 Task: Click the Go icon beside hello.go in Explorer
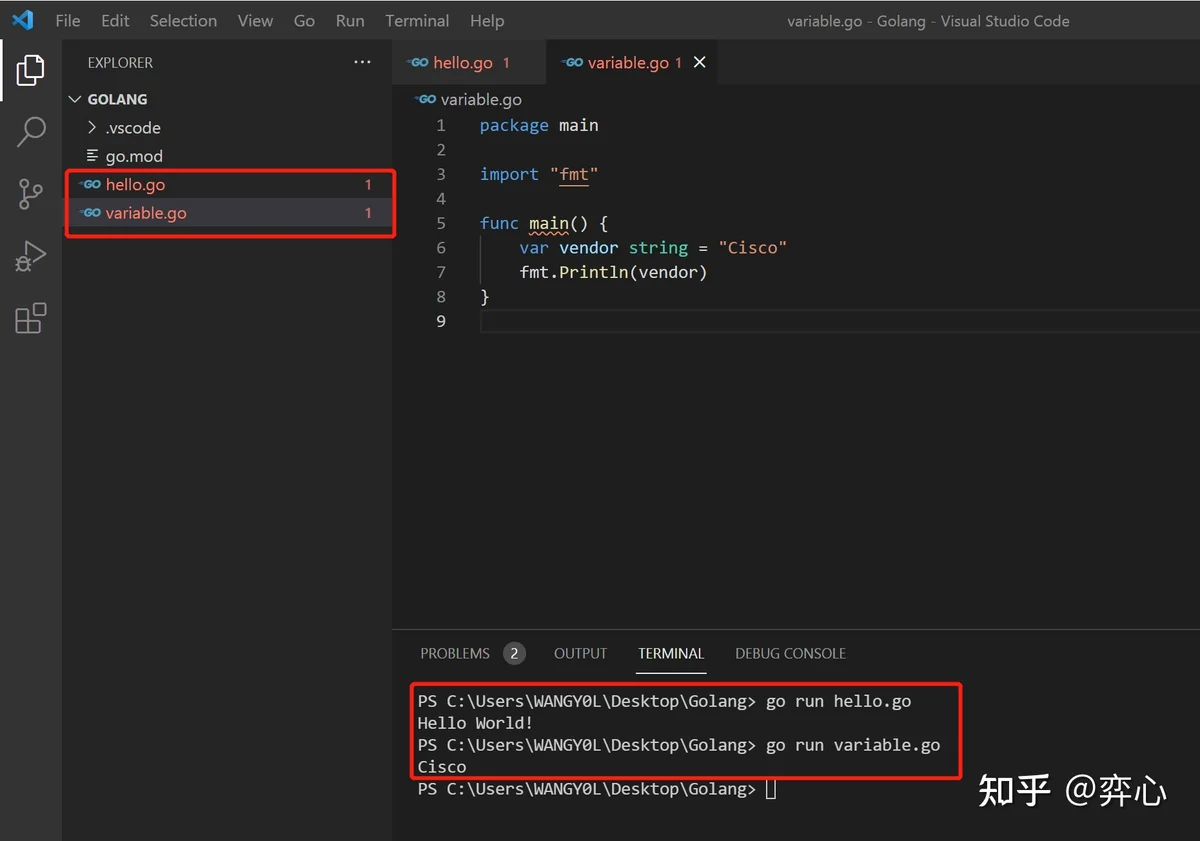(91, 184)
